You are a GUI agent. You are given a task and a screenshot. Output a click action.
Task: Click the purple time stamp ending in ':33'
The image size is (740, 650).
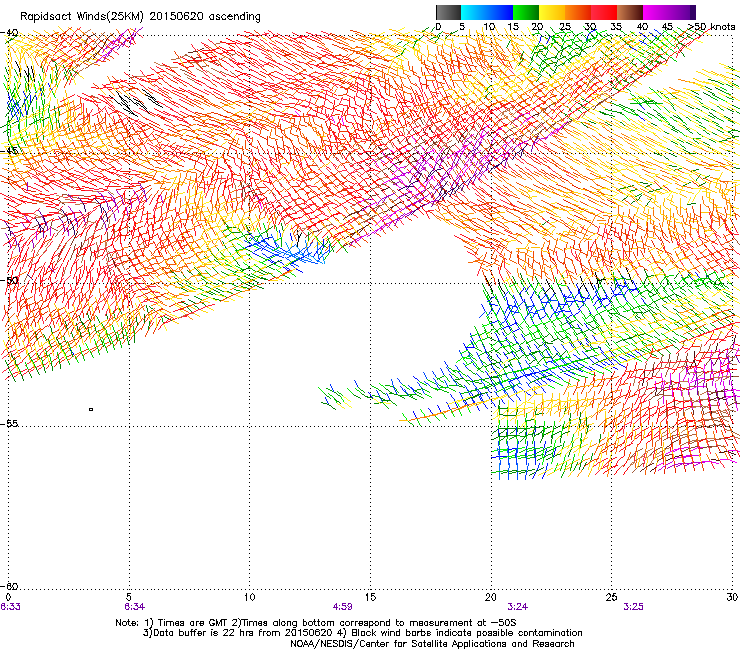coord(10,607)
